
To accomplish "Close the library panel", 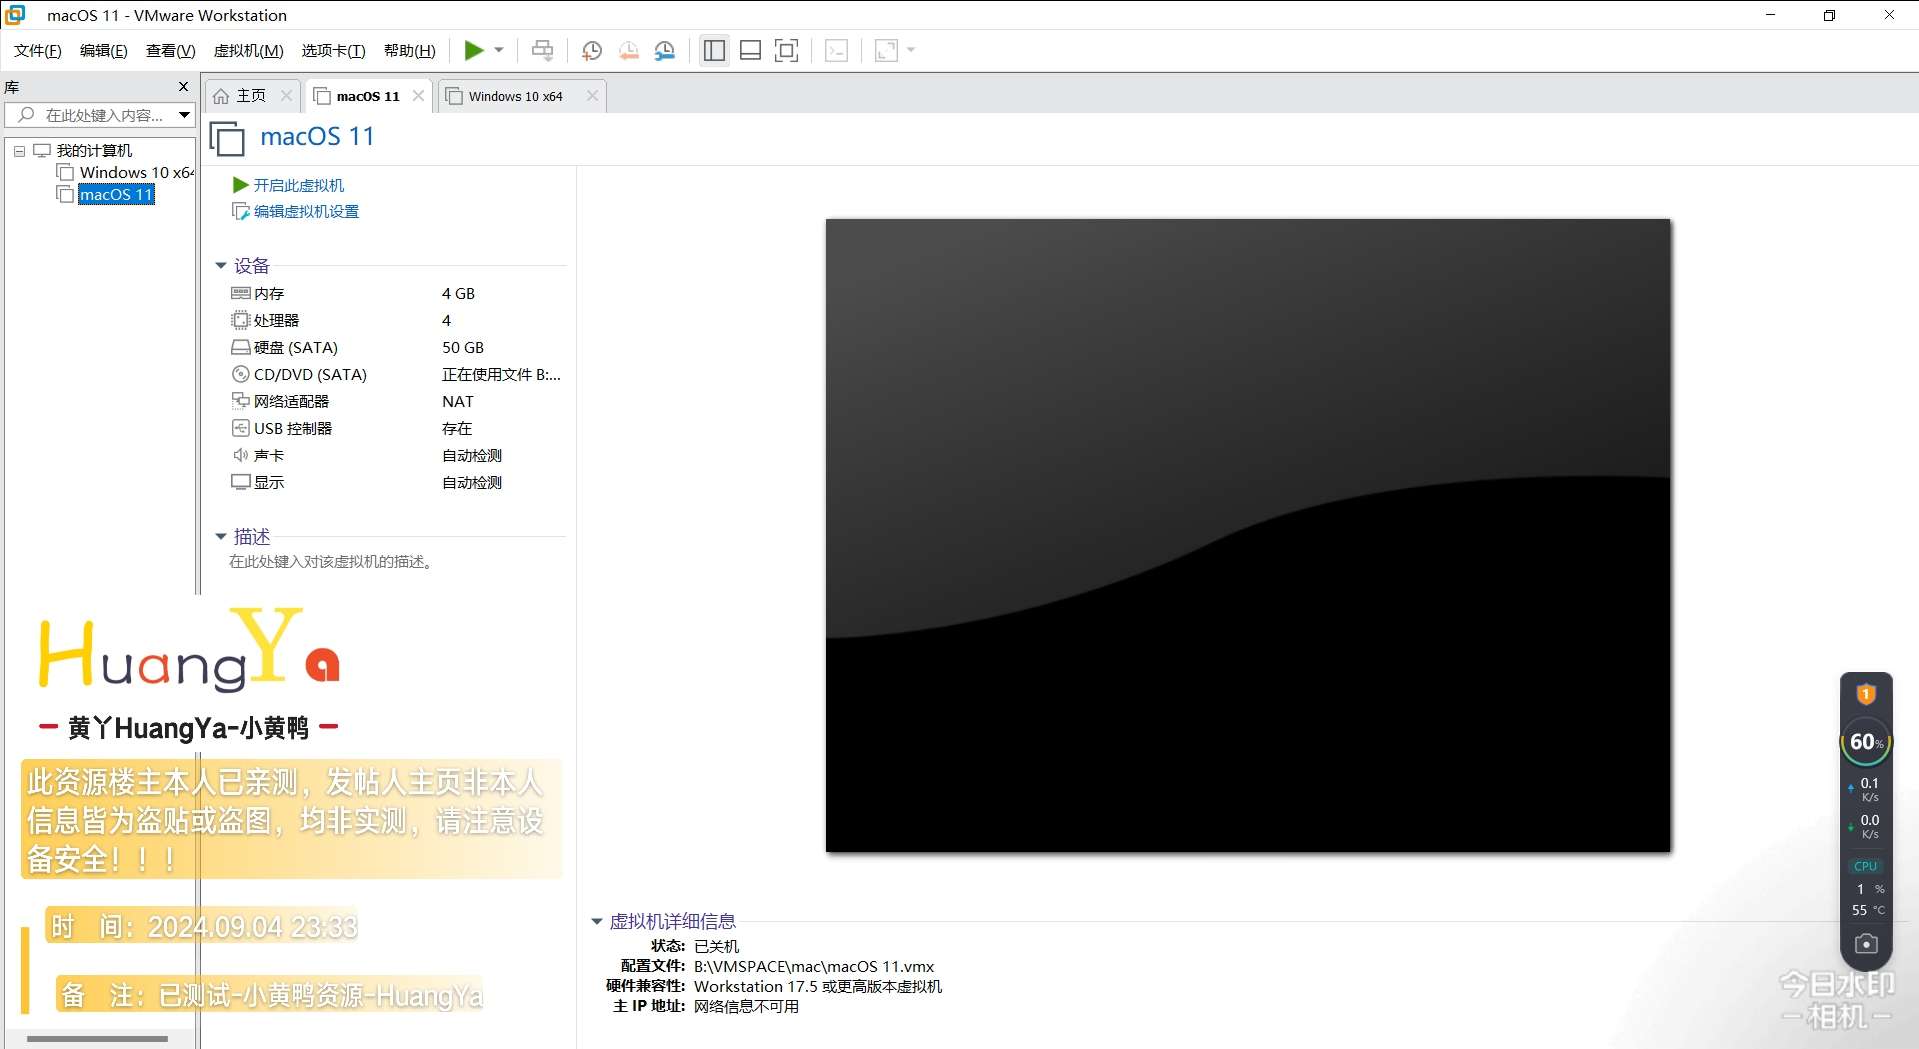I will coord(183,87).
